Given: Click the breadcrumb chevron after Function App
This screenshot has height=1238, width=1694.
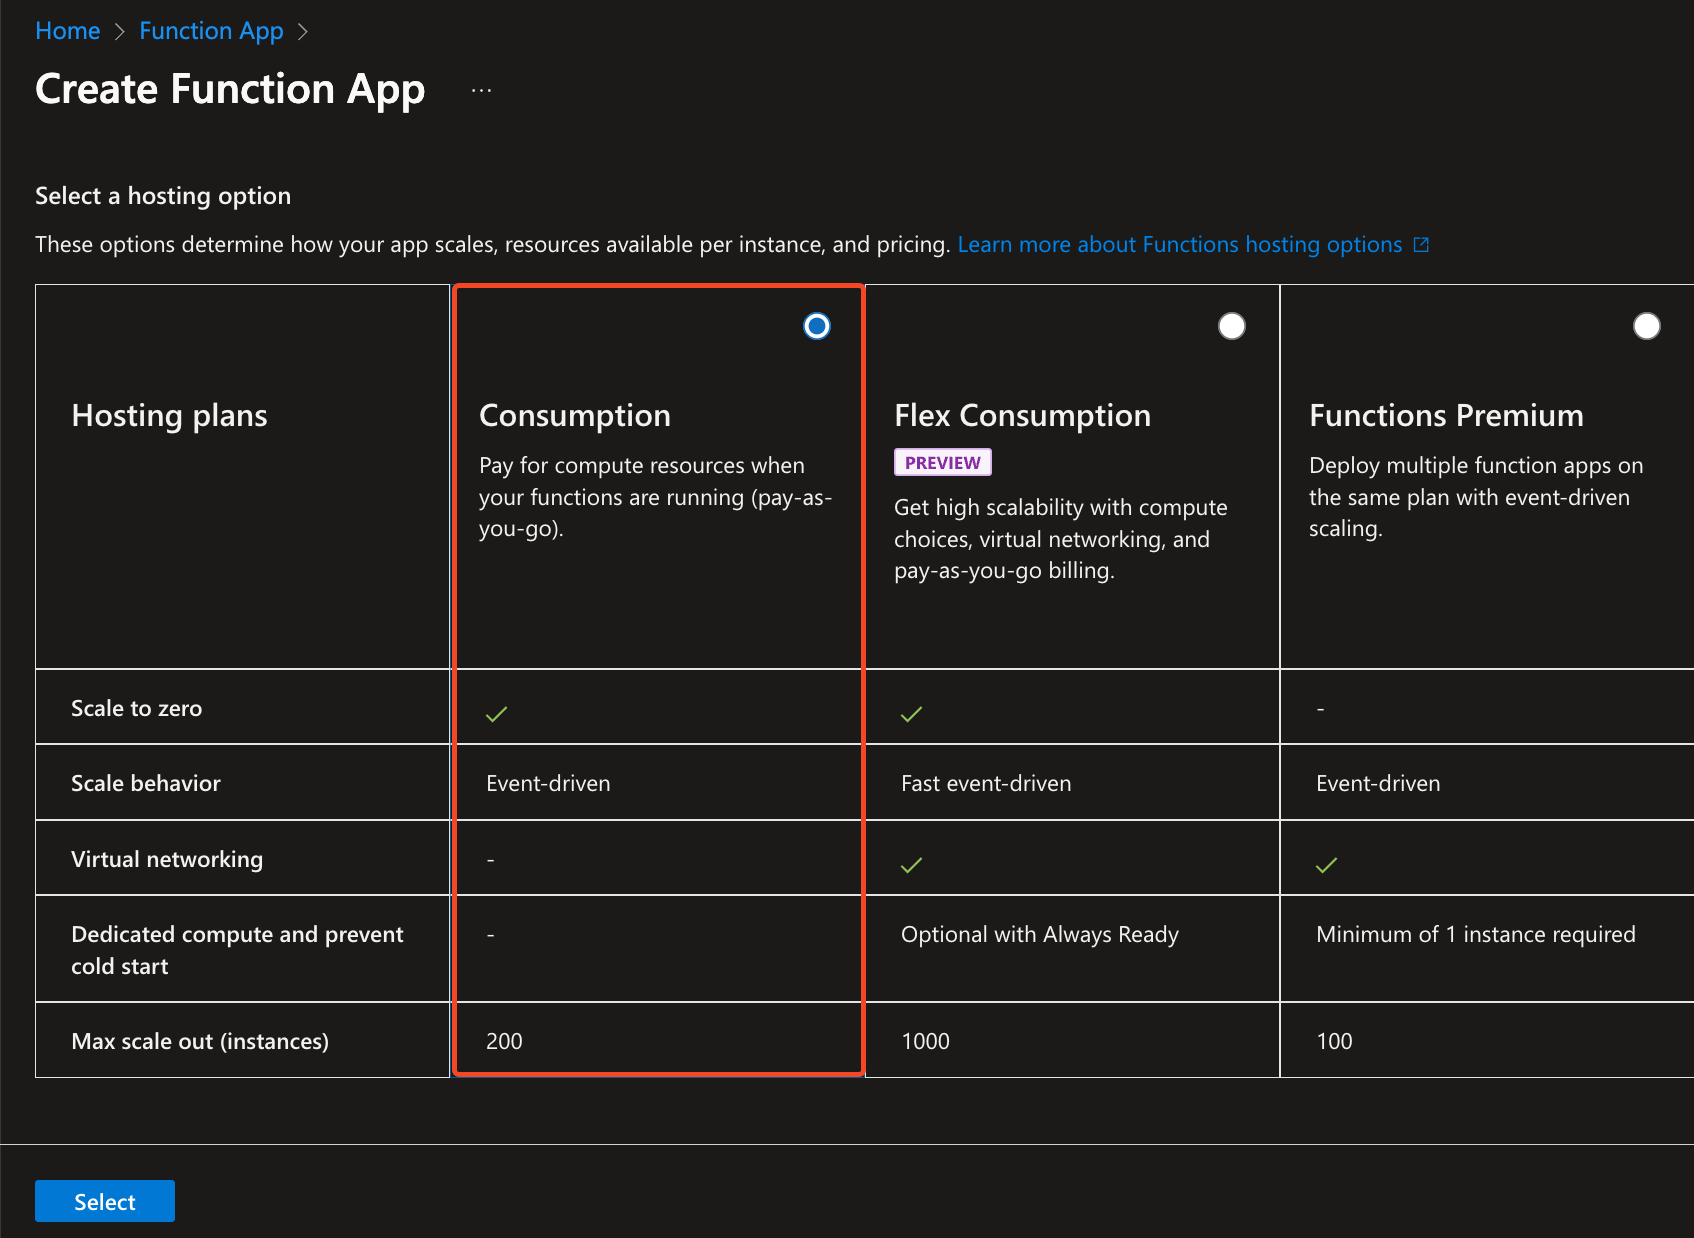Looking at the screenshot, I should 303,32.
